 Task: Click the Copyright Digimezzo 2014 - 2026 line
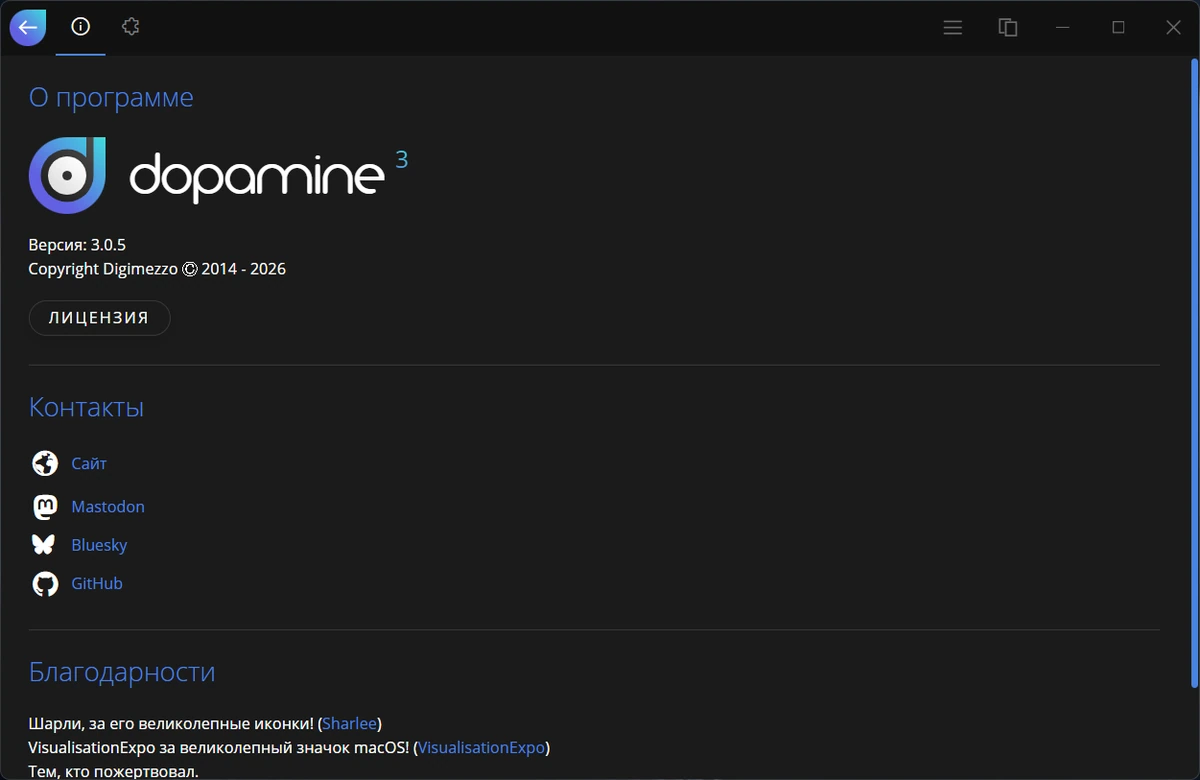(x=157, y=269)
